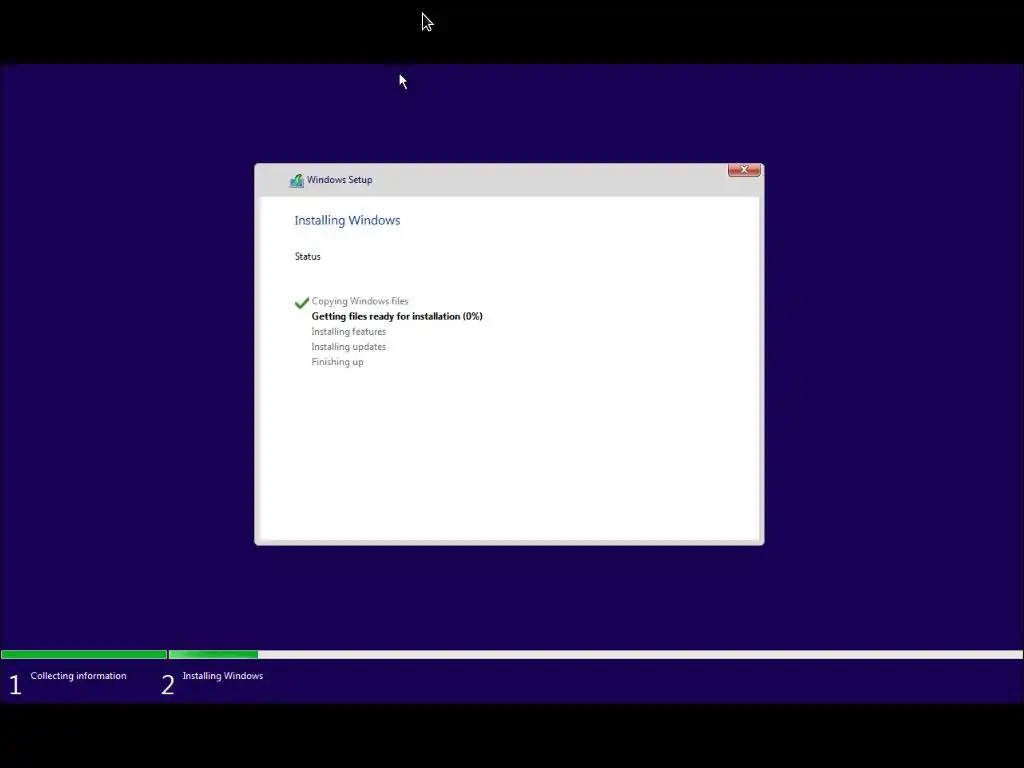Click the green checkmark beside Copying Windows files
1024x768 pixels.
pyautogui.click(x=302, y=302)
